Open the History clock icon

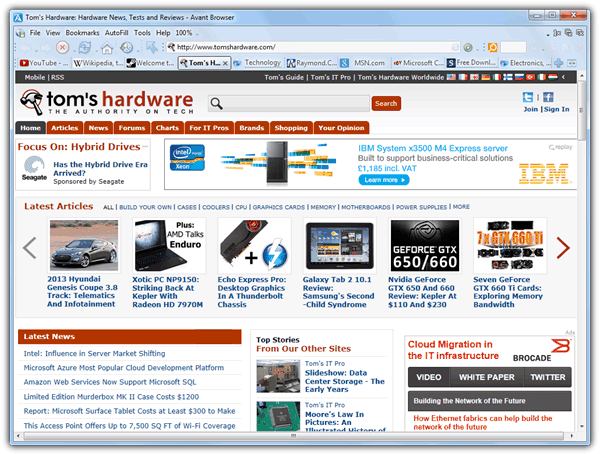[x=126, y=47]
